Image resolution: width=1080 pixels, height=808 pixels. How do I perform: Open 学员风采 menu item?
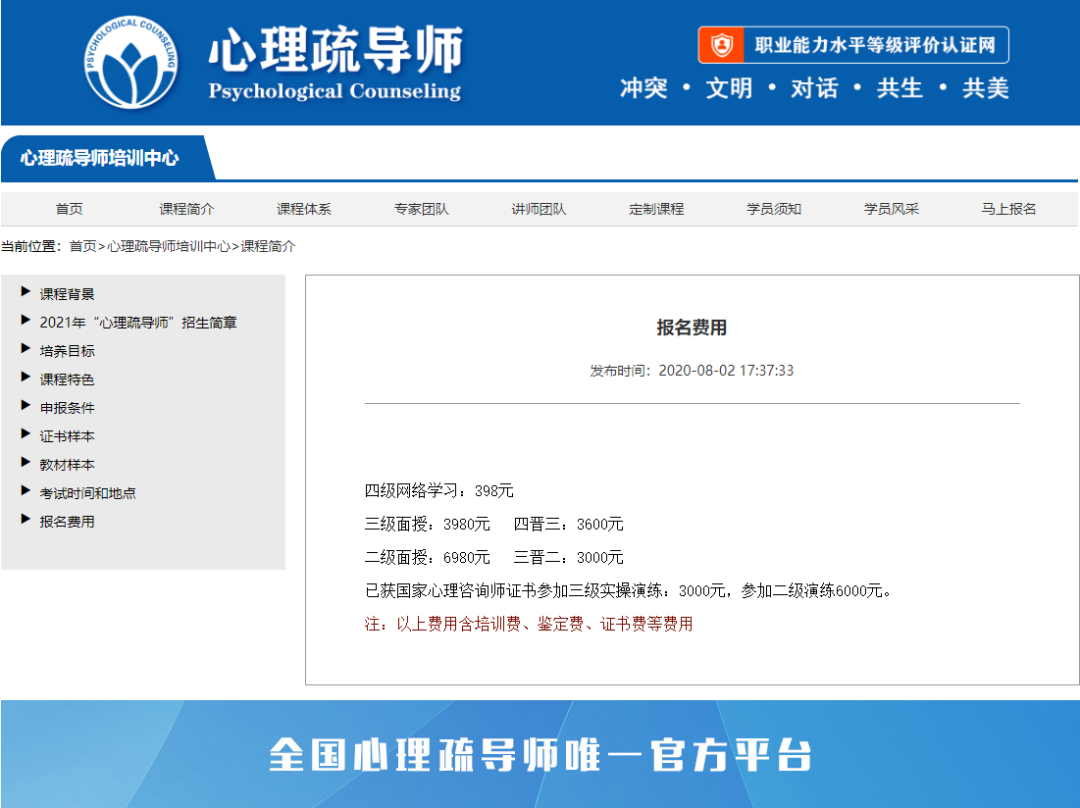point(891,209)
